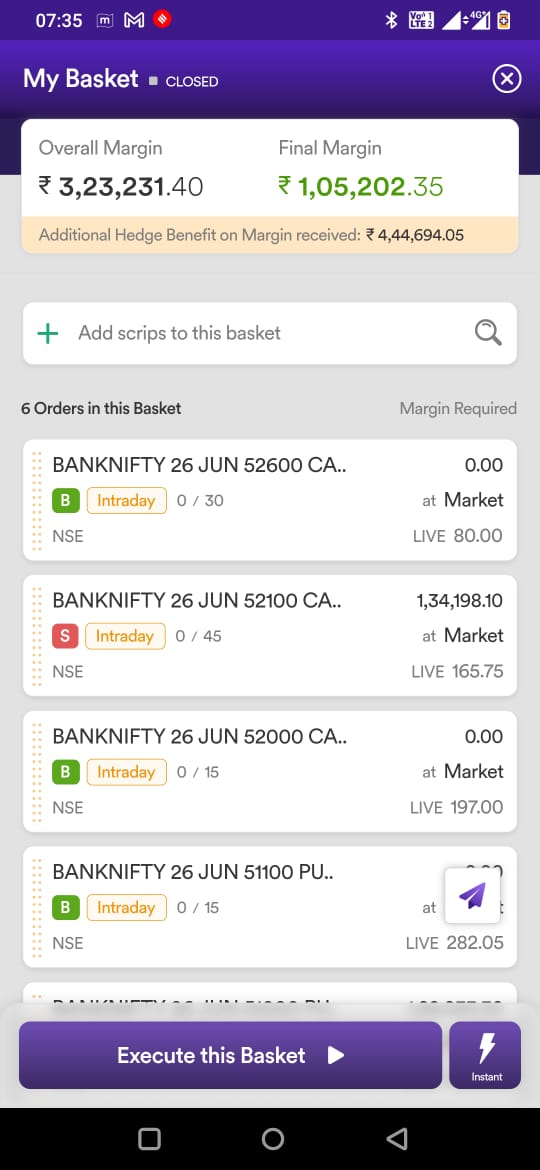Tap Add scripts to this basket field
Image resolution: width=540 pixels, height=1170 pixels.
click(269, 334)
